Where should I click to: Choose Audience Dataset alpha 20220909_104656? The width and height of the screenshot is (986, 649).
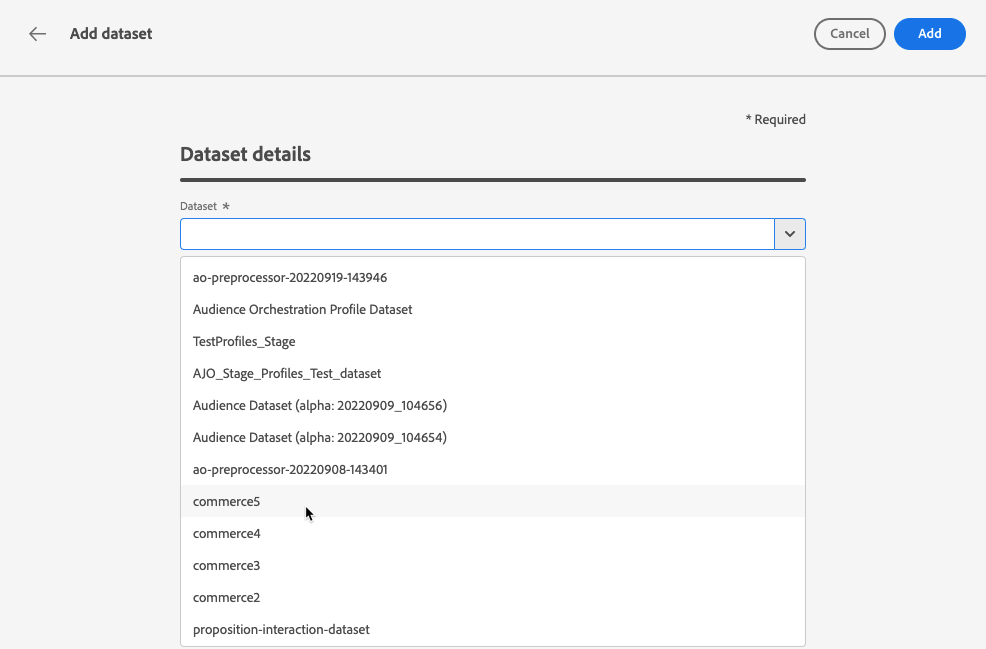[319, 405]
